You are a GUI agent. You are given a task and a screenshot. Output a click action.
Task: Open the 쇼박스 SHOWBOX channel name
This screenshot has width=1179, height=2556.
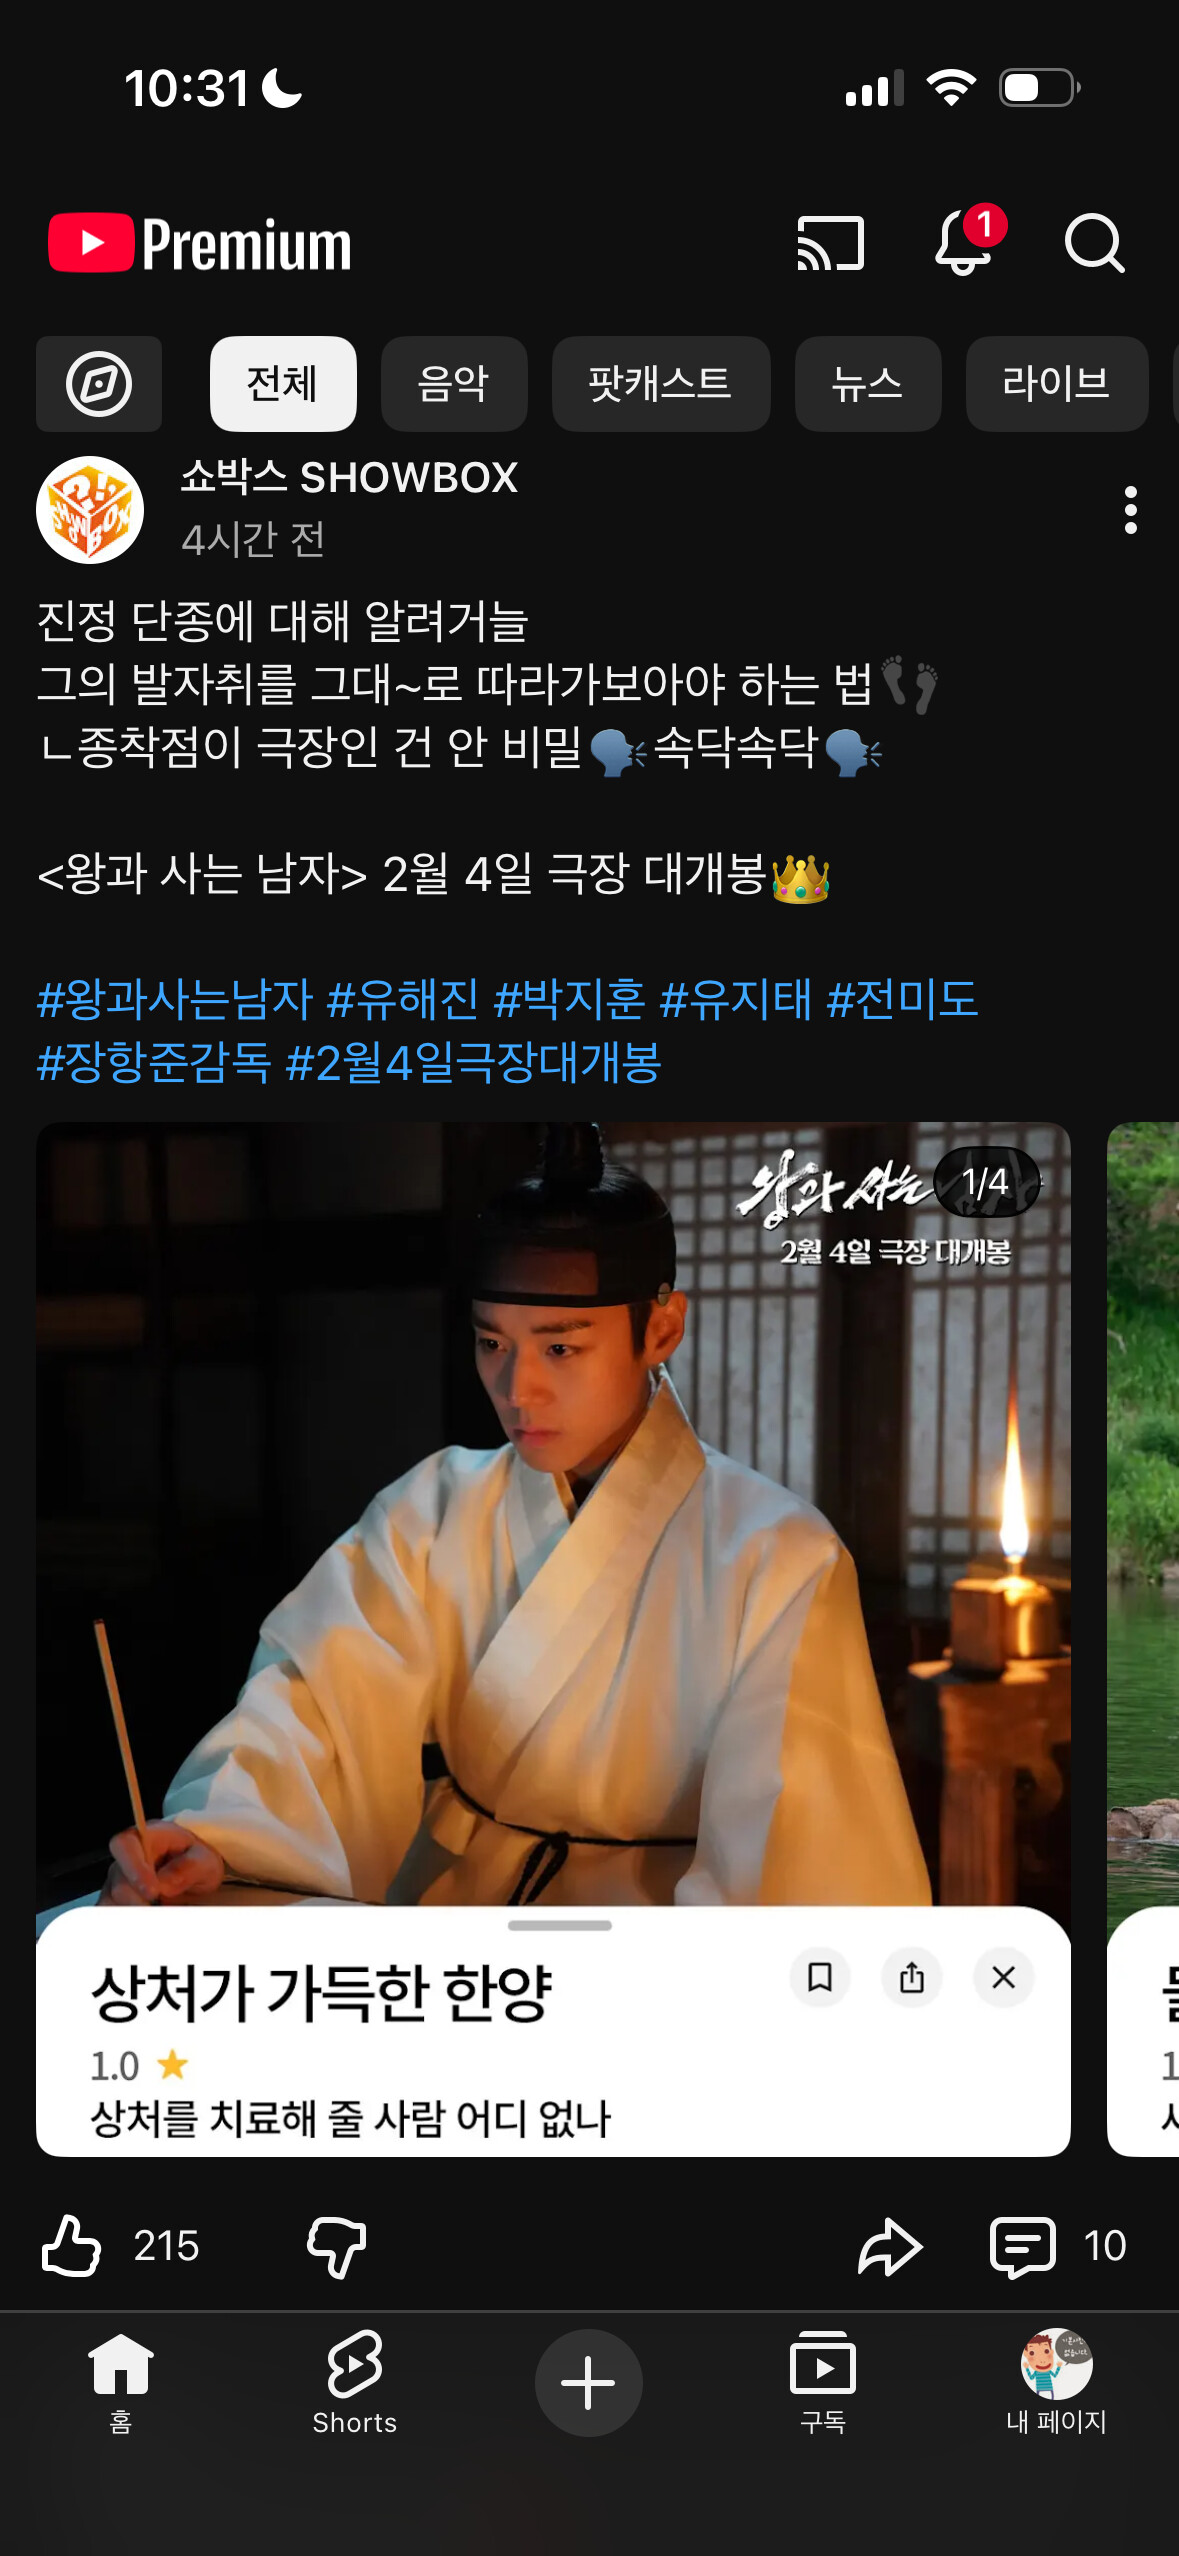(x=349, y=477)
